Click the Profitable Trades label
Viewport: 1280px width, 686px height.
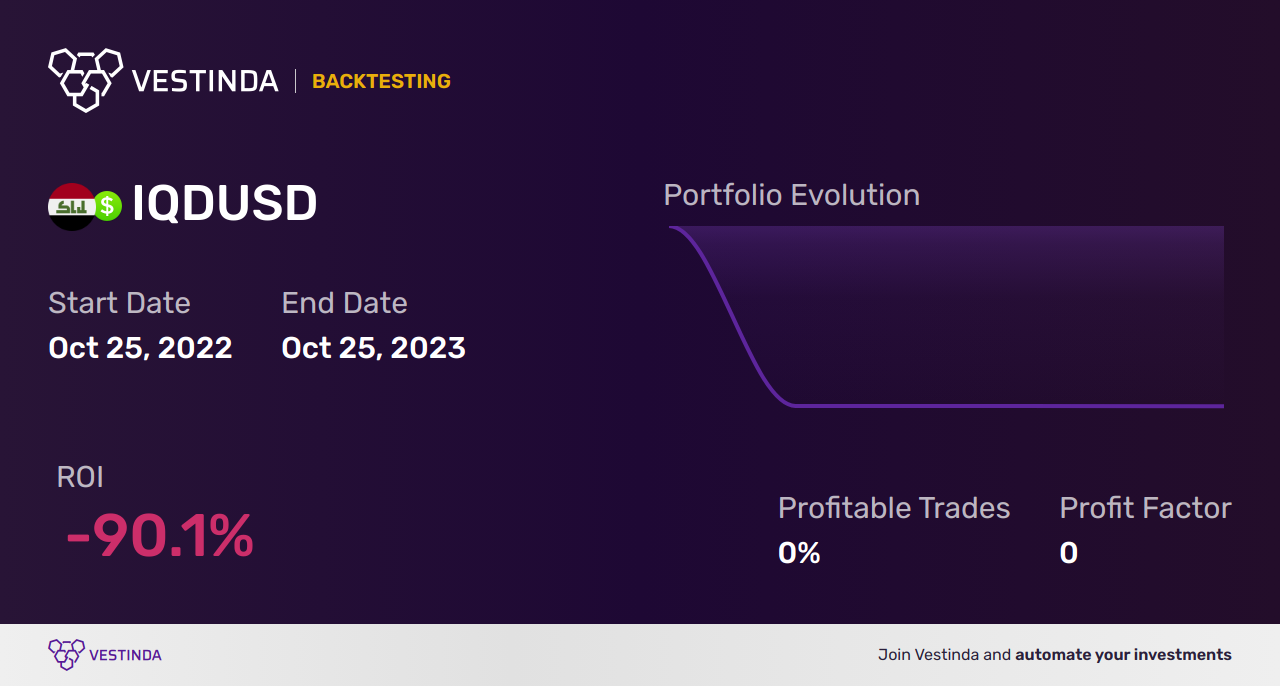tap(894, 508)
